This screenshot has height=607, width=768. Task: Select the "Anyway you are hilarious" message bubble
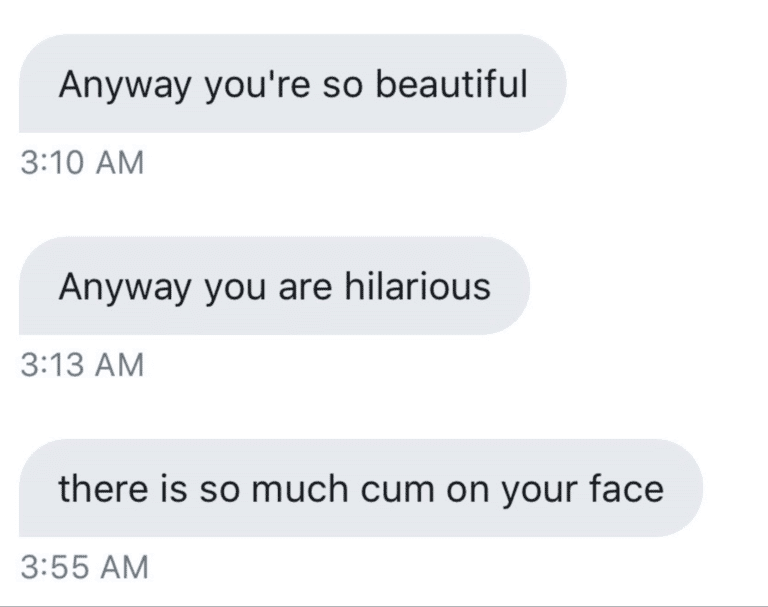[x=274, y=287]
